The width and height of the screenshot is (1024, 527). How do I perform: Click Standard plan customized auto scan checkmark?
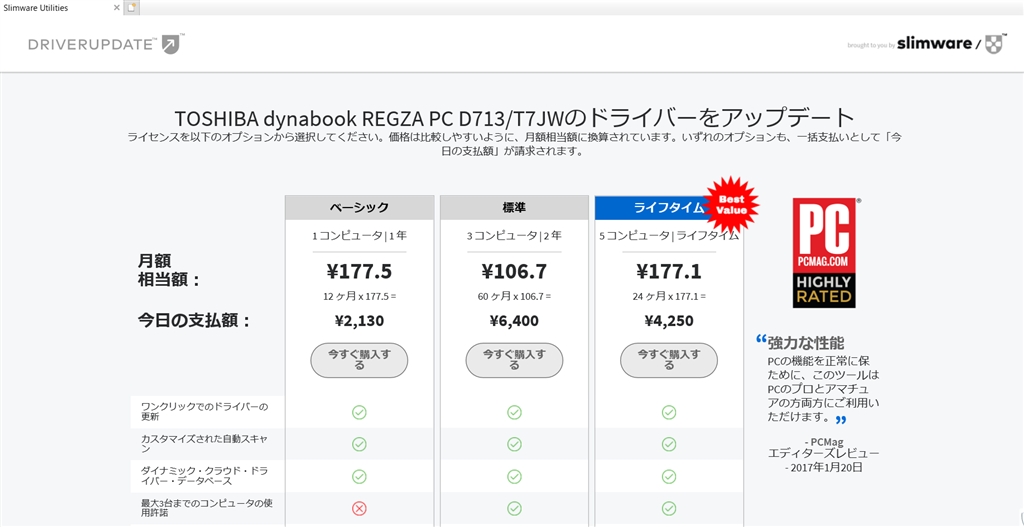click(514, 444)
